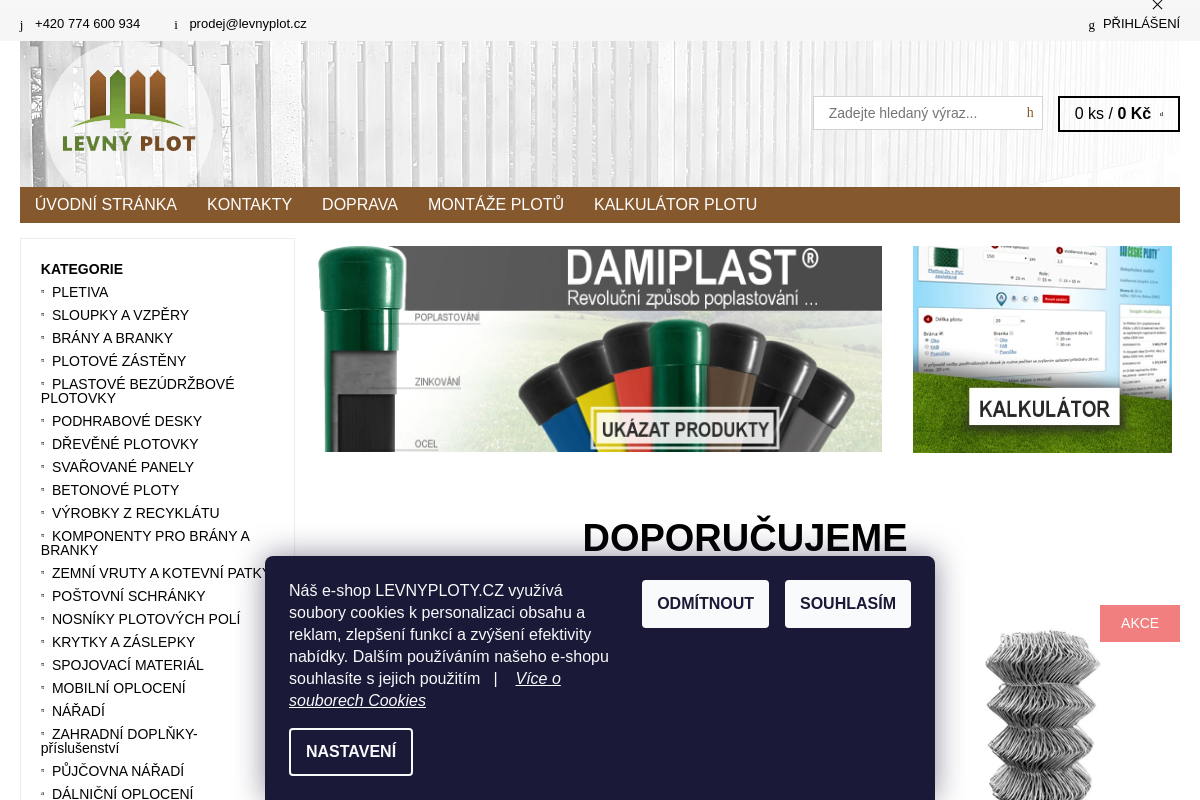This screenshot has width=1200, height=800.
Task: Open MONTÁŽE PLOTŮ menu item
Action: coord(496,205)
